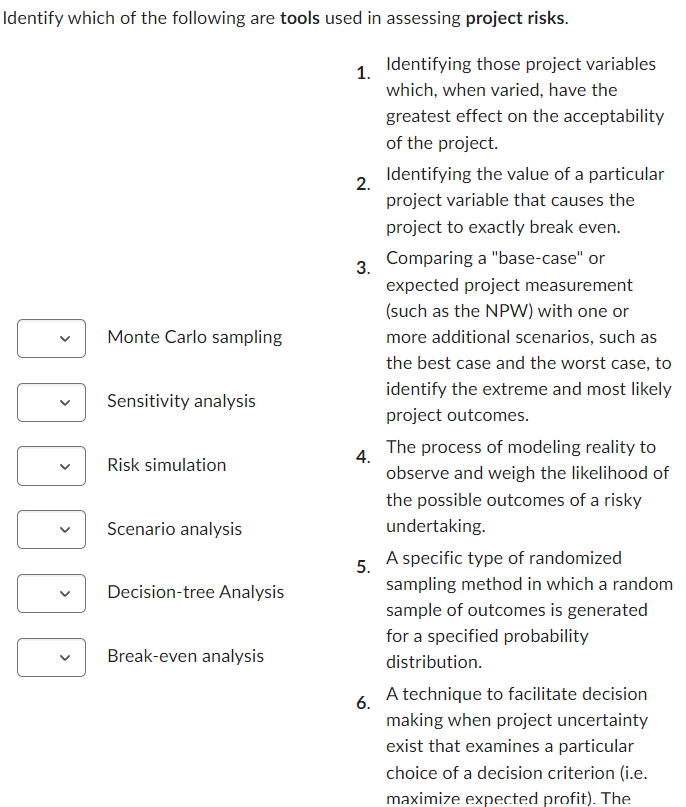Open the dropdown next to Break-even analysis
This screenshot has width=686, height=807.
51,657
